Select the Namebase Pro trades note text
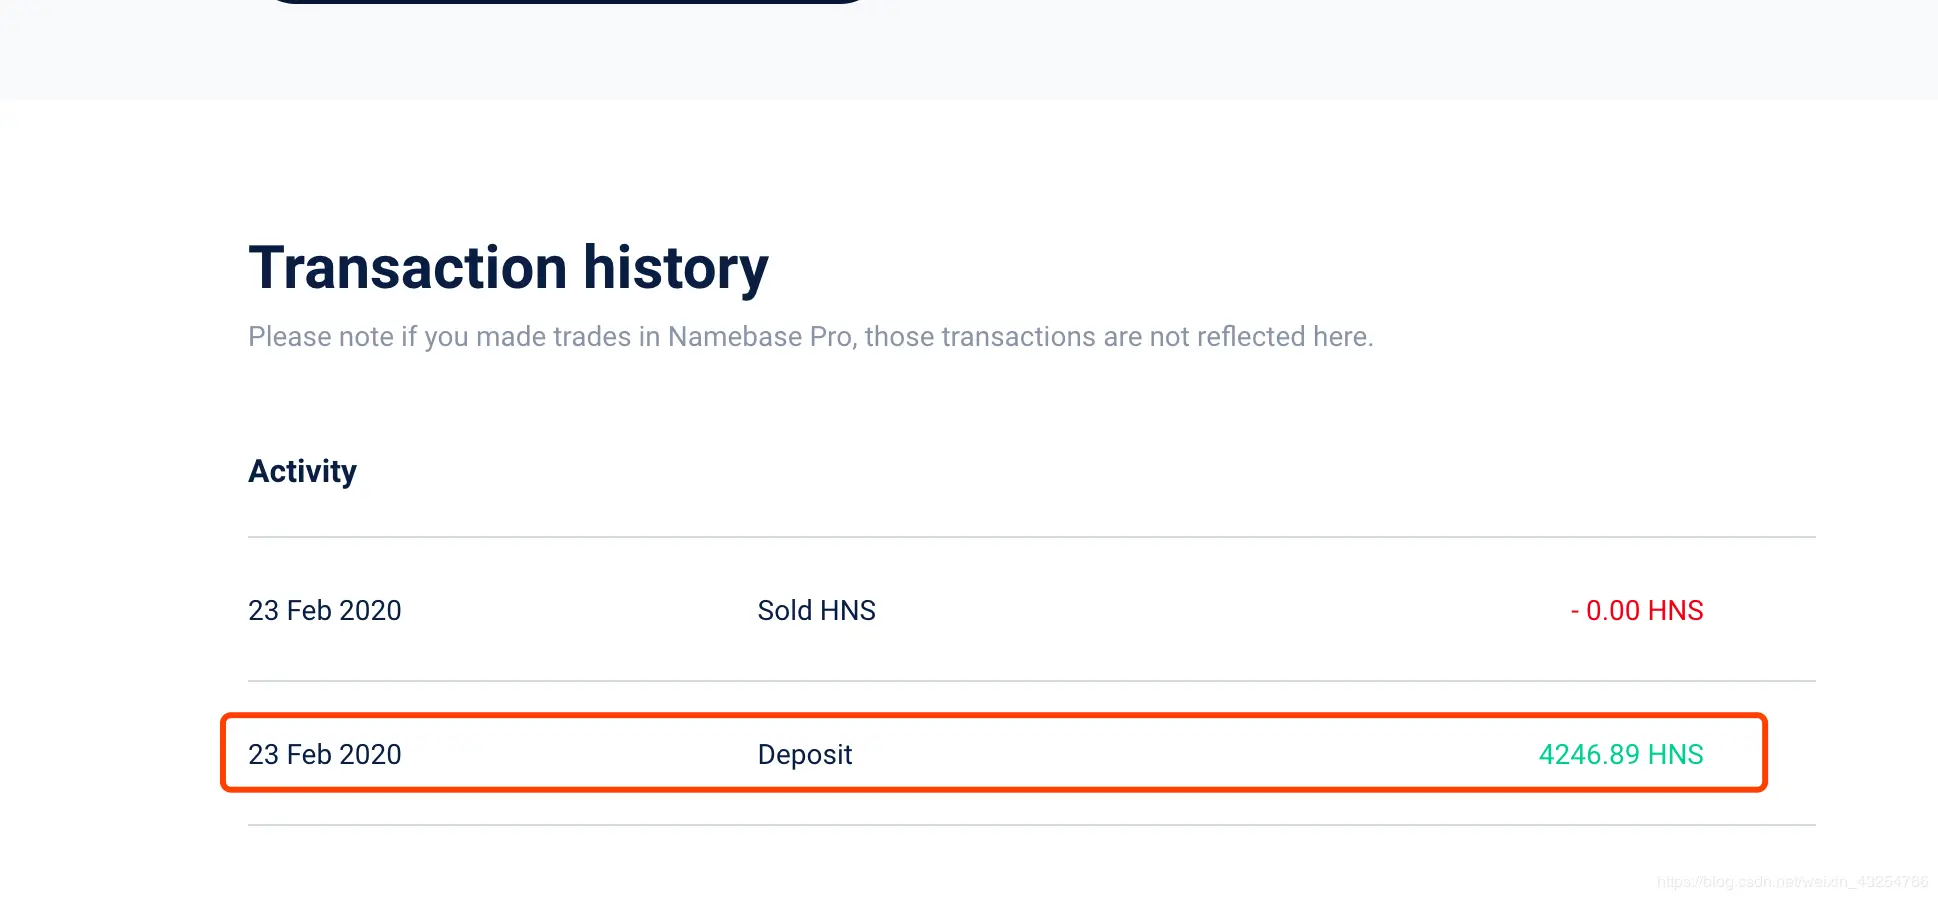The image size is (1938, 900). (811, 337)
